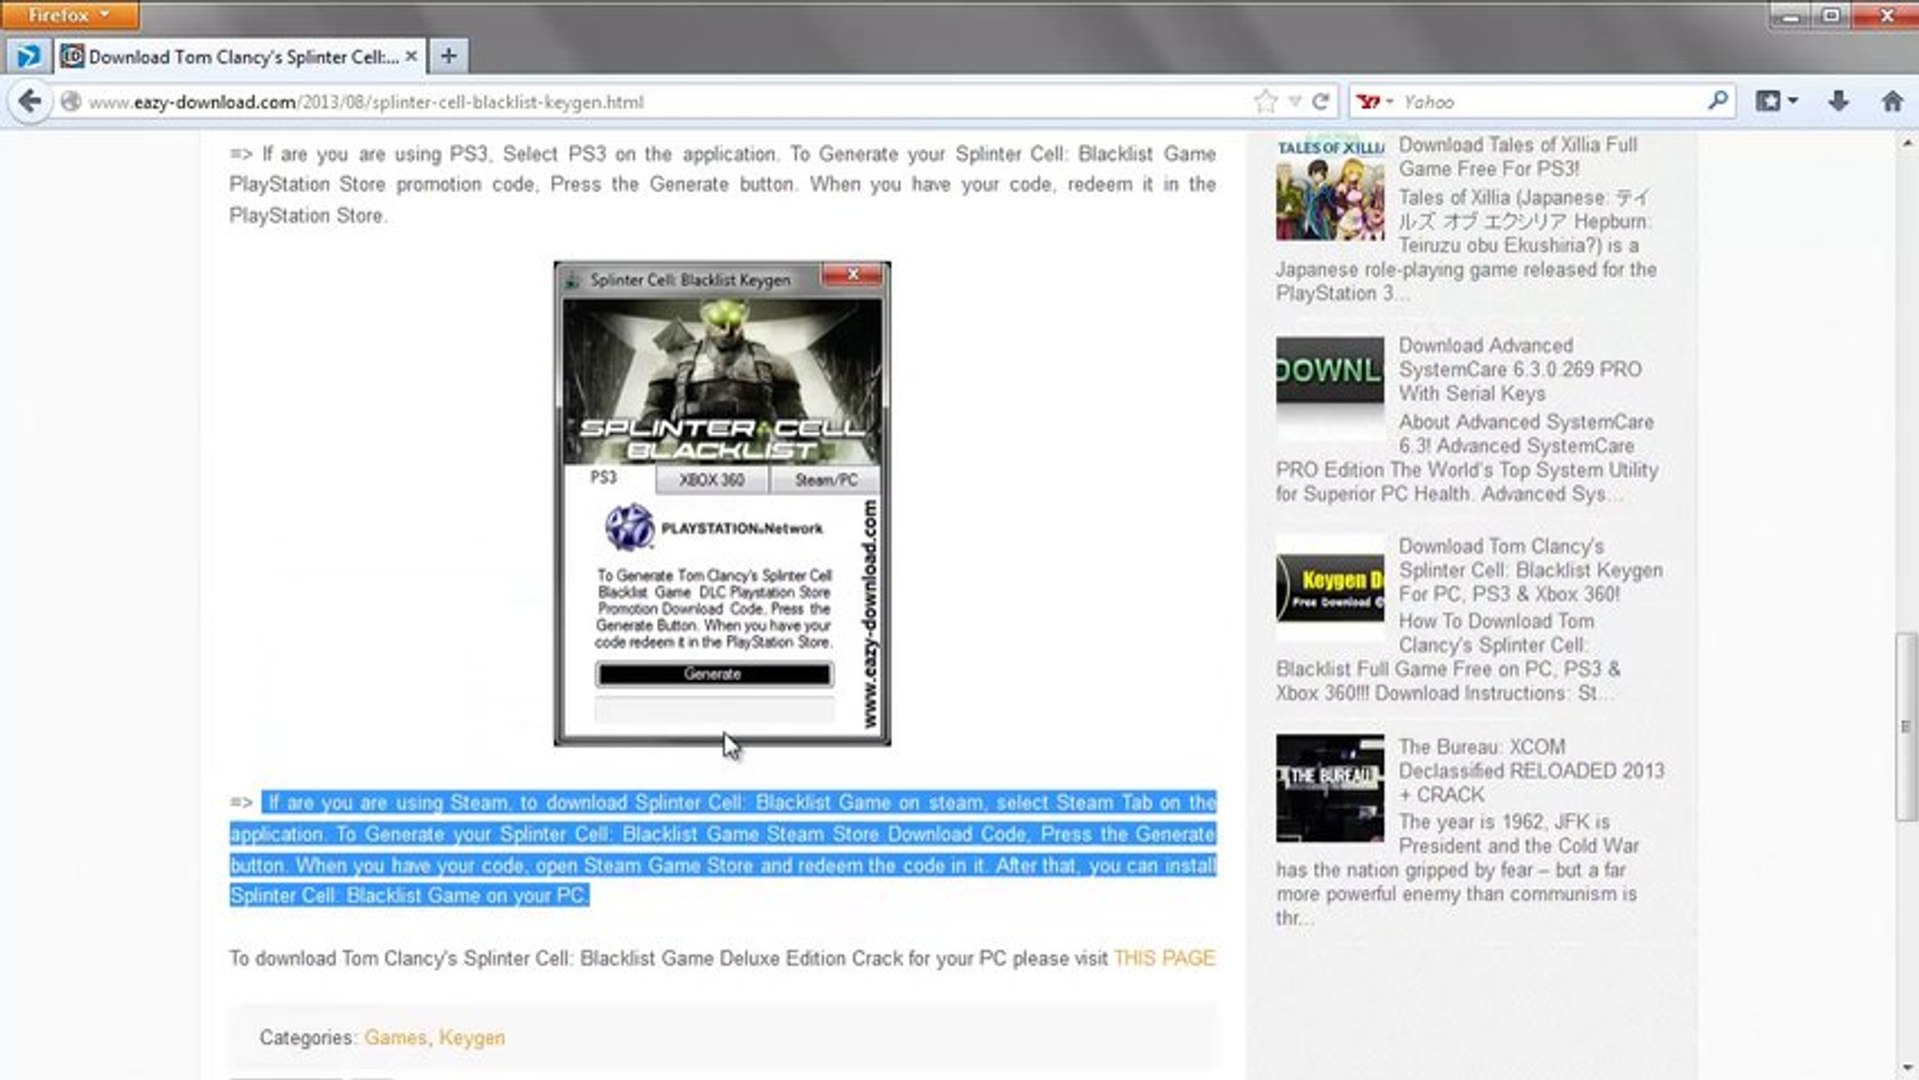Click the Steam/PC tab in keygen image
Viewport: 1919px width, 1080px height.
point(826,480)
